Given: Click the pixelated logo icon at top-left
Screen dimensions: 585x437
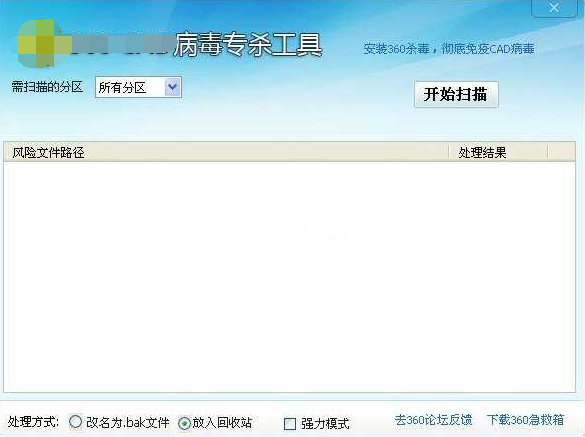Looking at the screenshot, I should point(40,44).
